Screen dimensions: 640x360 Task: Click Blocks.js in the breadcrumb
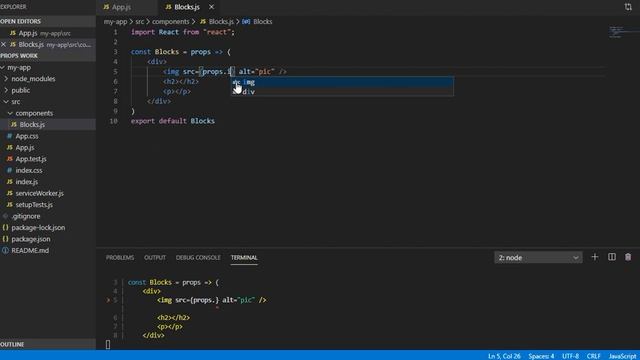pos(216,22)
